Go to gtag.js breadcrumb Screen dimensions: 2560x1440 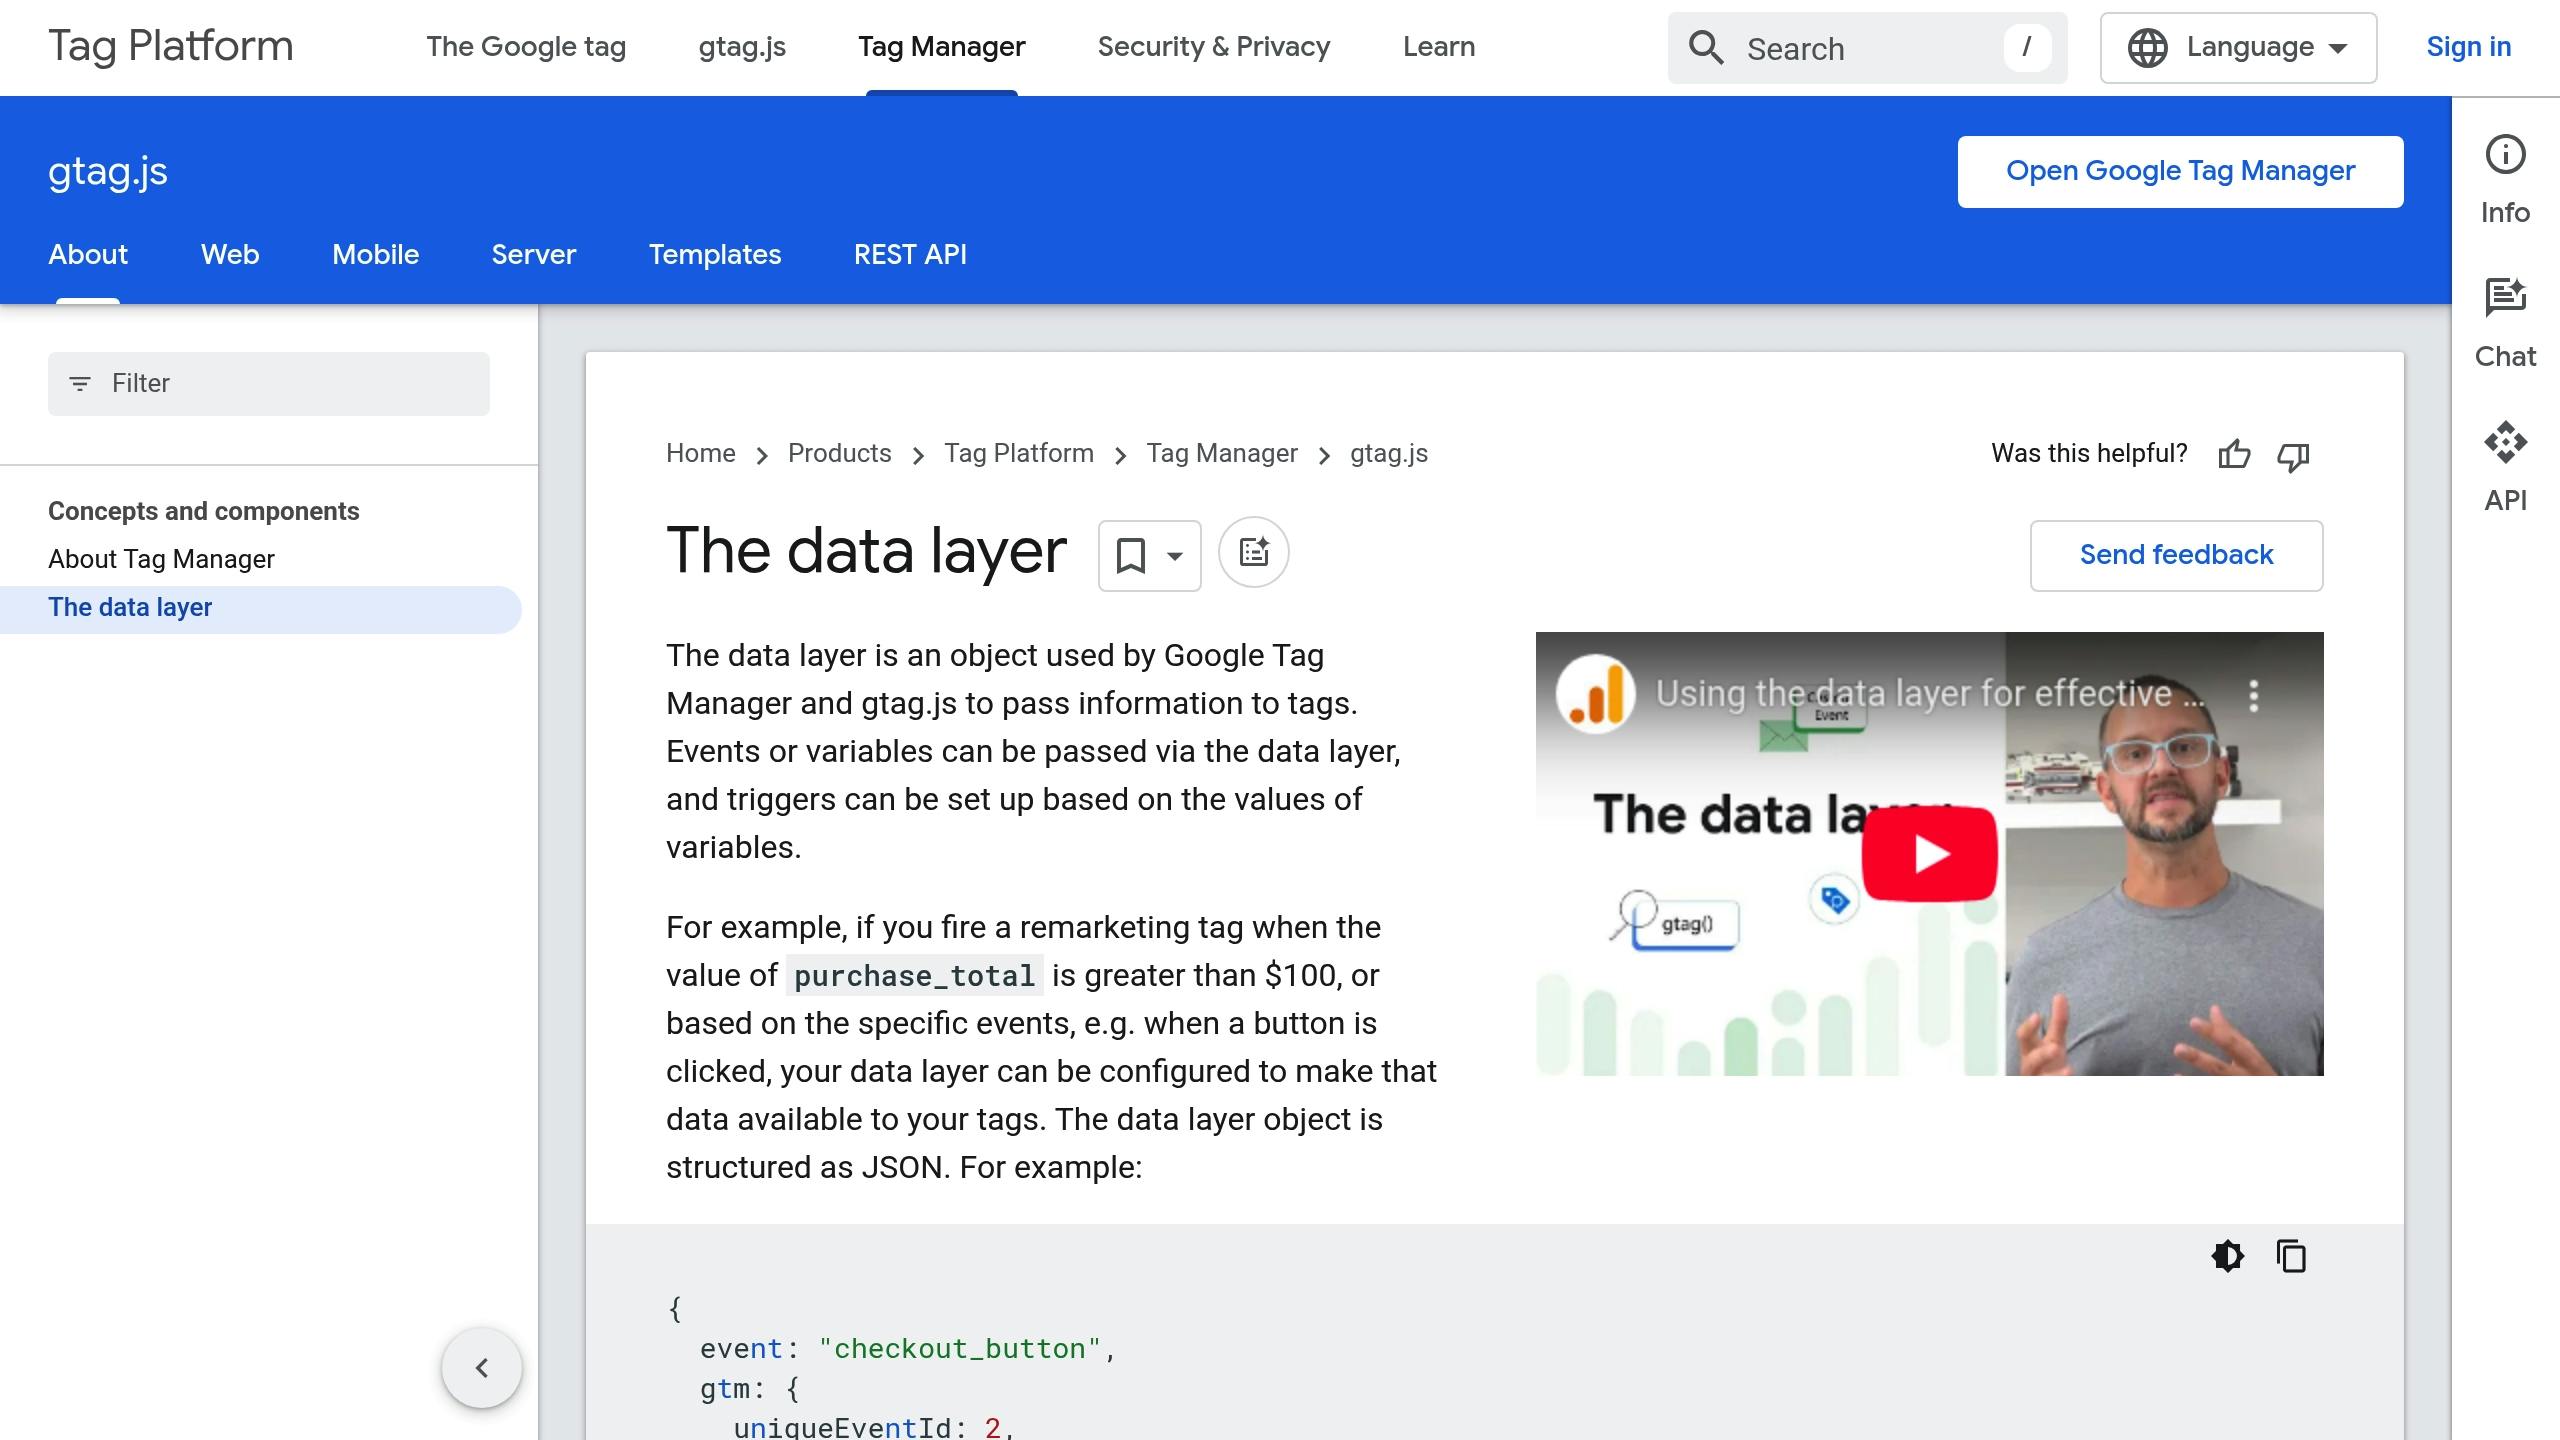[x=1389, y=453]
